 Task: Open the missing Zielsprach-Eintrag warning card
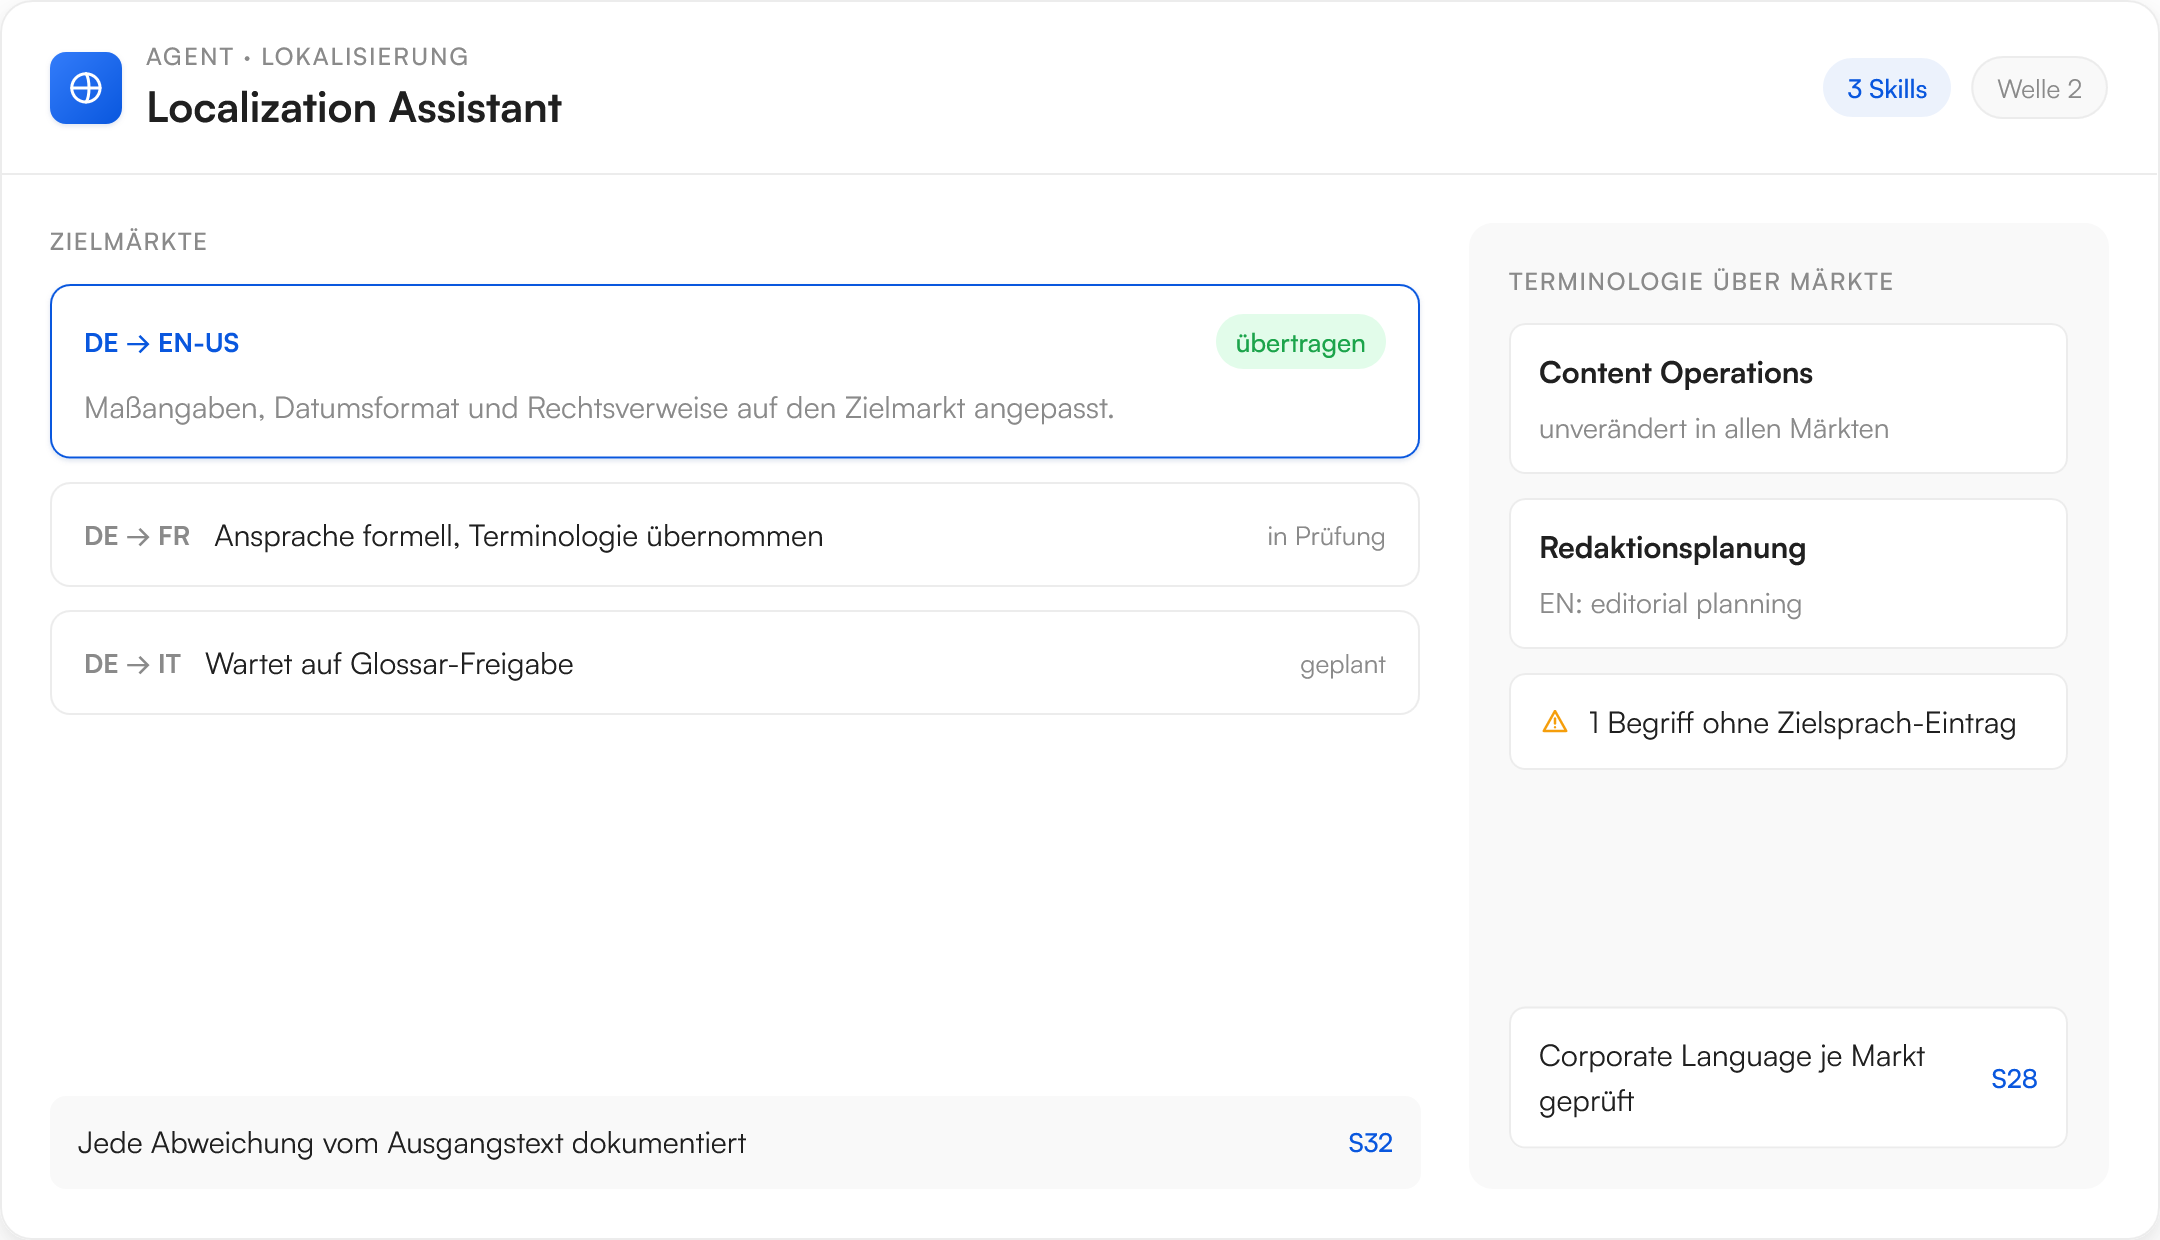(x=1788, y=721)
